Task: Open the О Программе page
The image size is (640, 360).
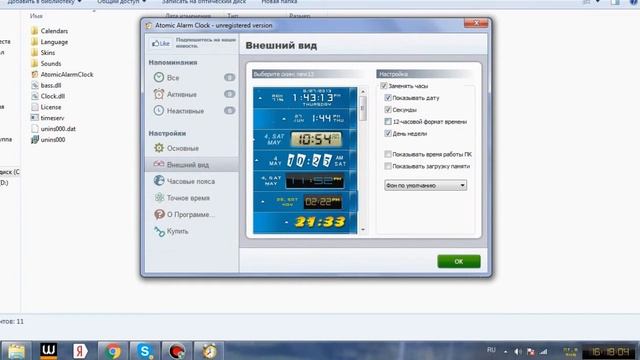Action: tap(192, 214)
